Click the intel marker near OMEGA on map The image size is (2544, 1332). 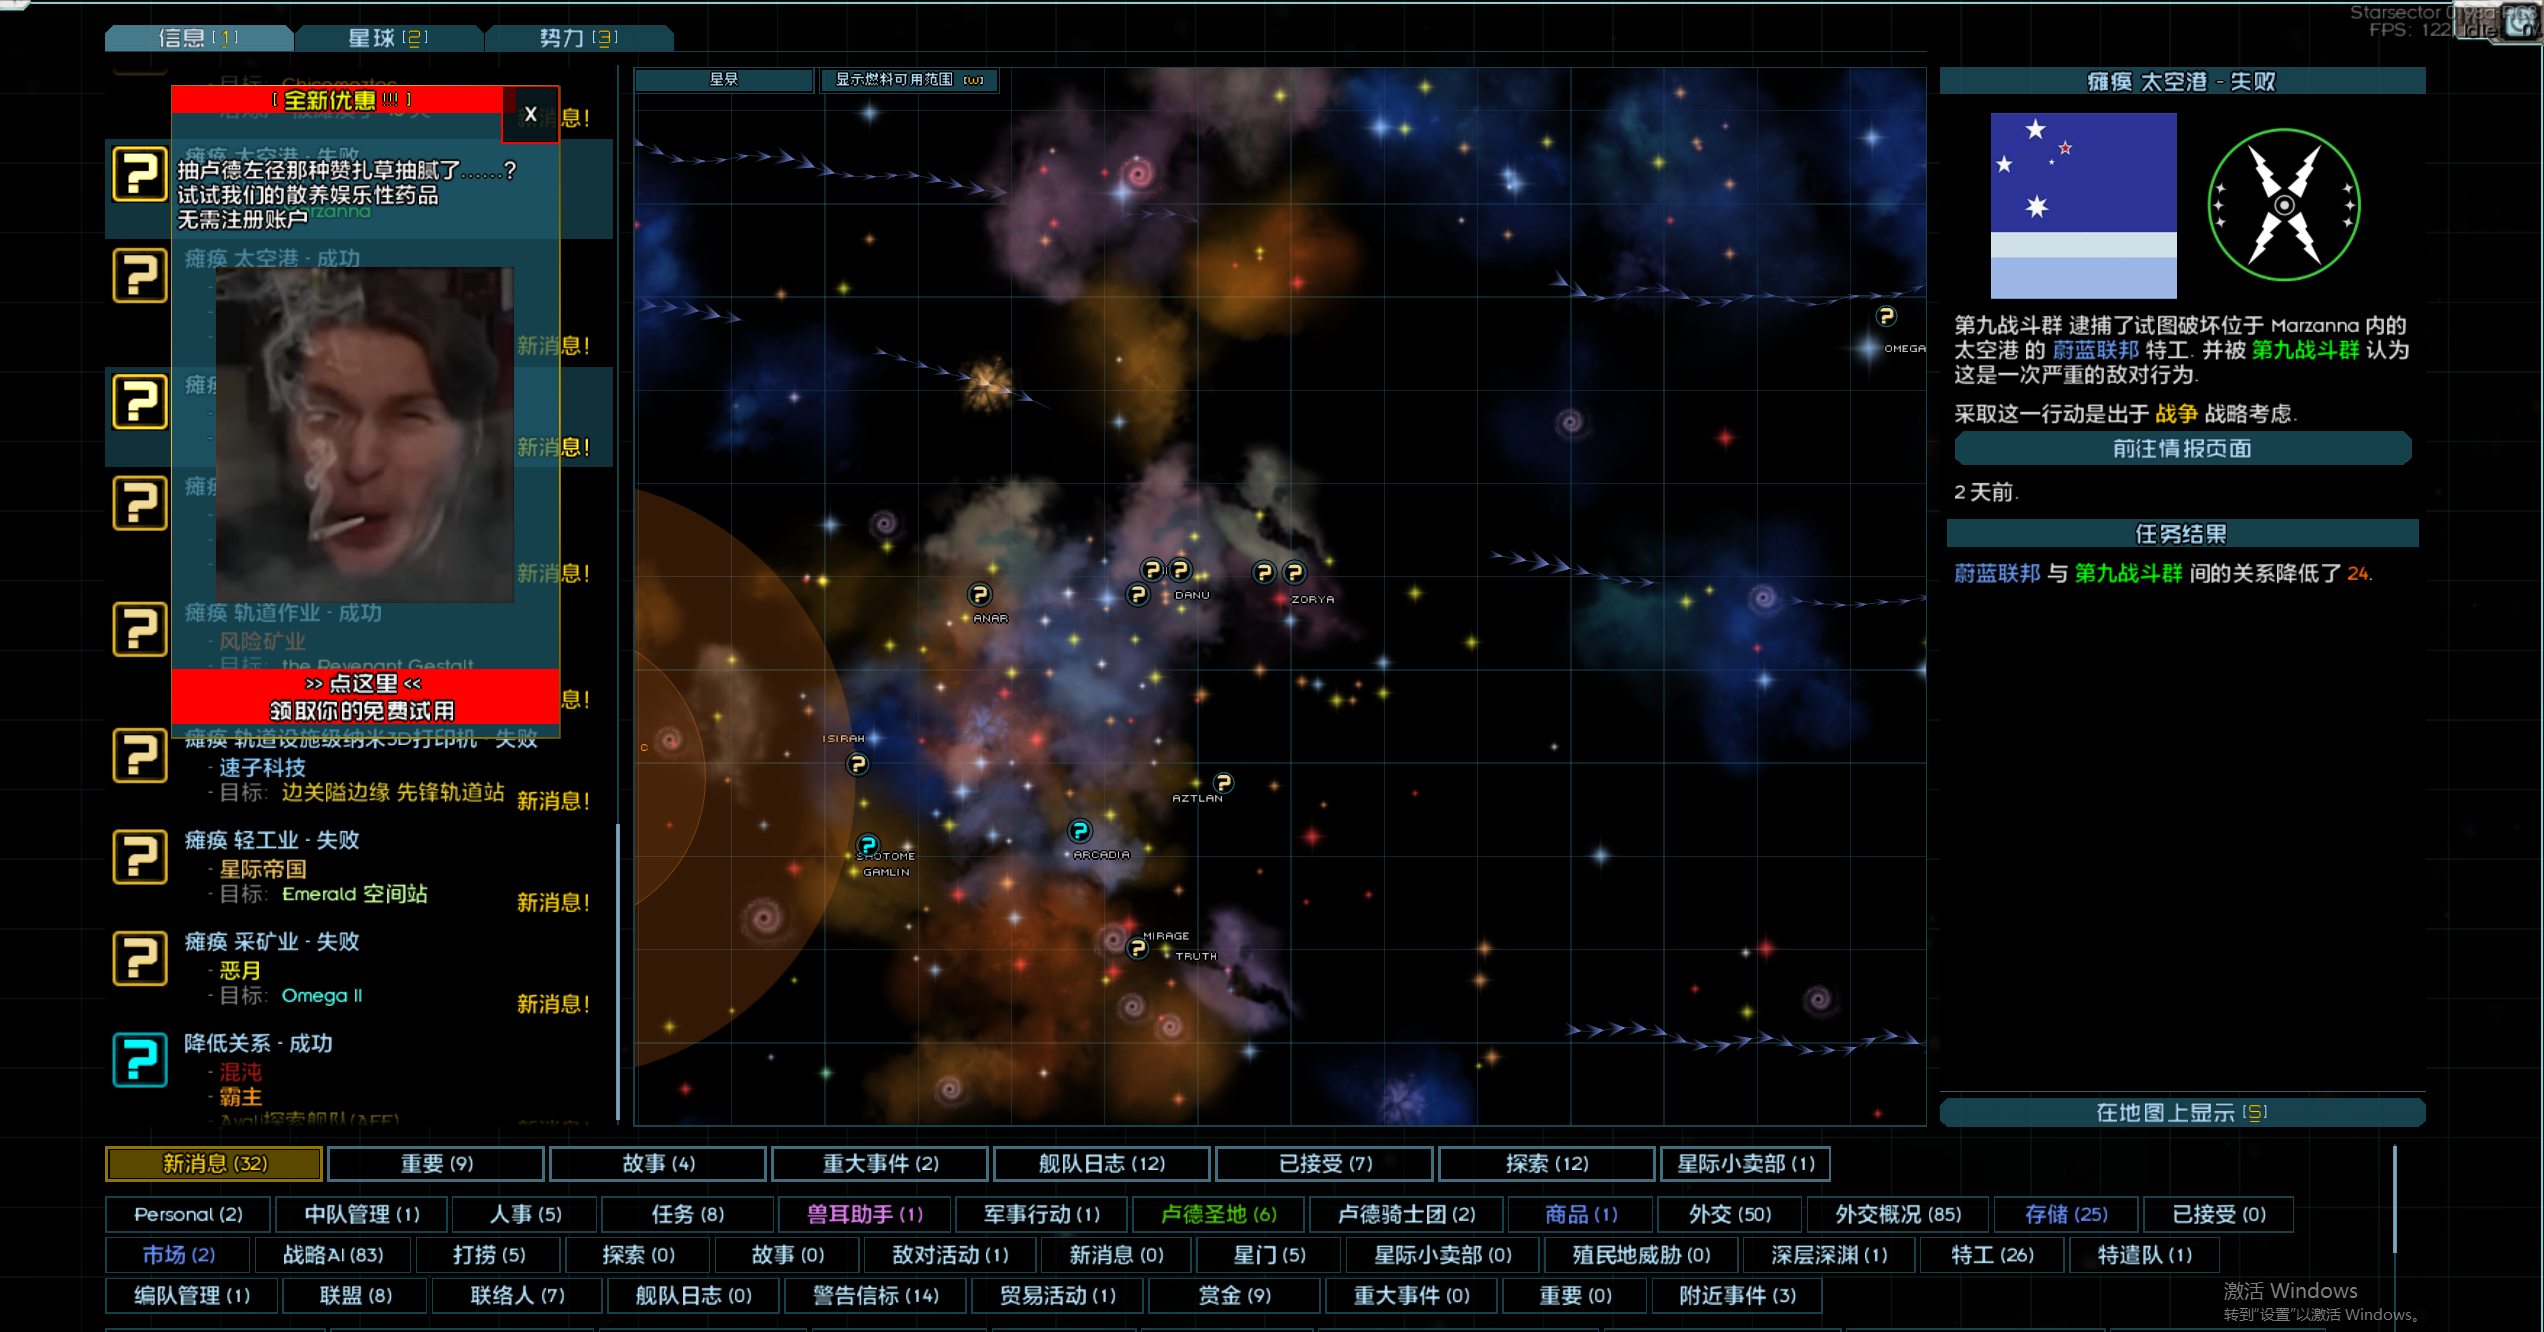pyautogui.click(x=1886, y=316)
